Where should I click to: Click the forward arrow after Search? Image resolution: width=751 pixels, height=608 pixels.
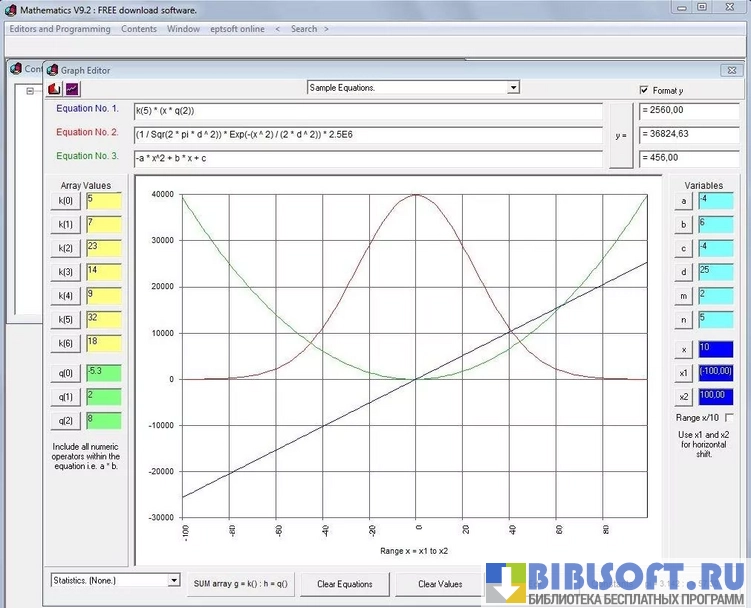click(325, 29)
